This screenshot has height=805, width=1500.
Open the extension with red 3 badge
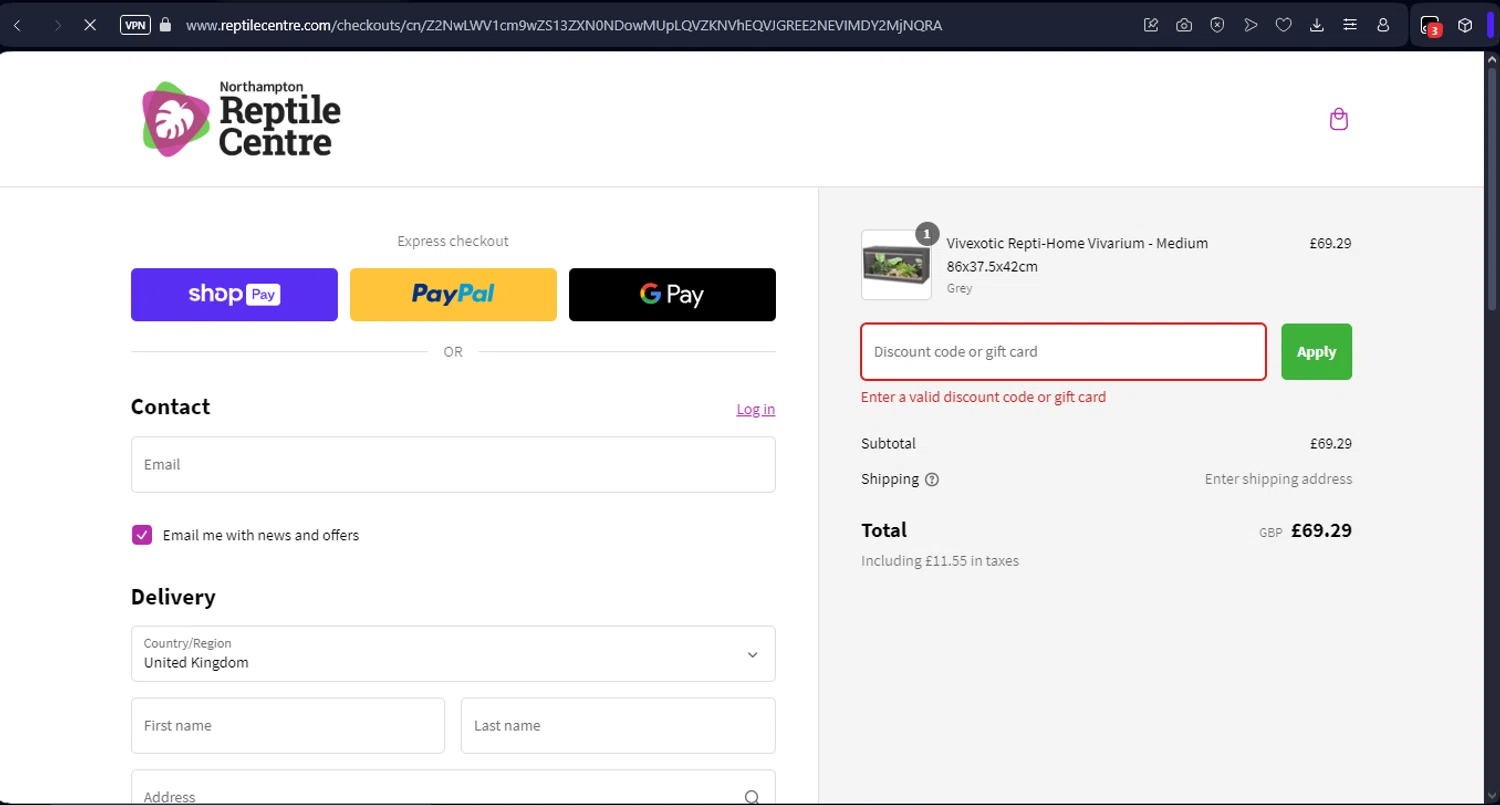(1430, 26)
